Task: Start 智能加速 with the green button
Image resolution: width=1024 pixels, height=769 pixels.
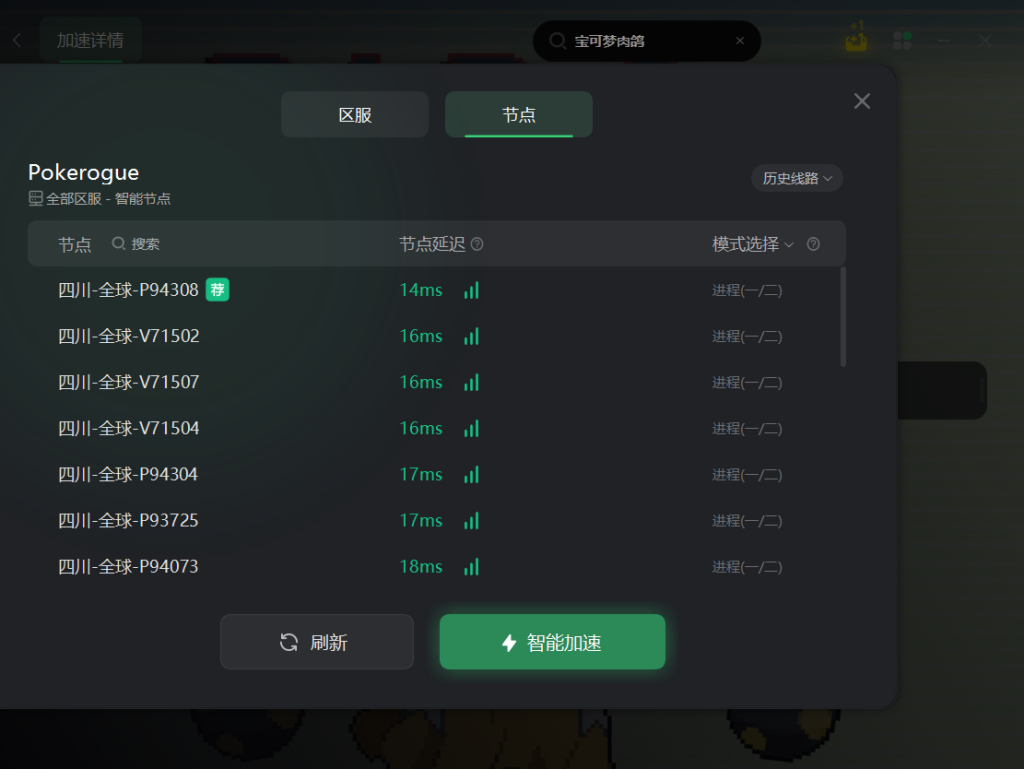Action: tap(552, 642)
